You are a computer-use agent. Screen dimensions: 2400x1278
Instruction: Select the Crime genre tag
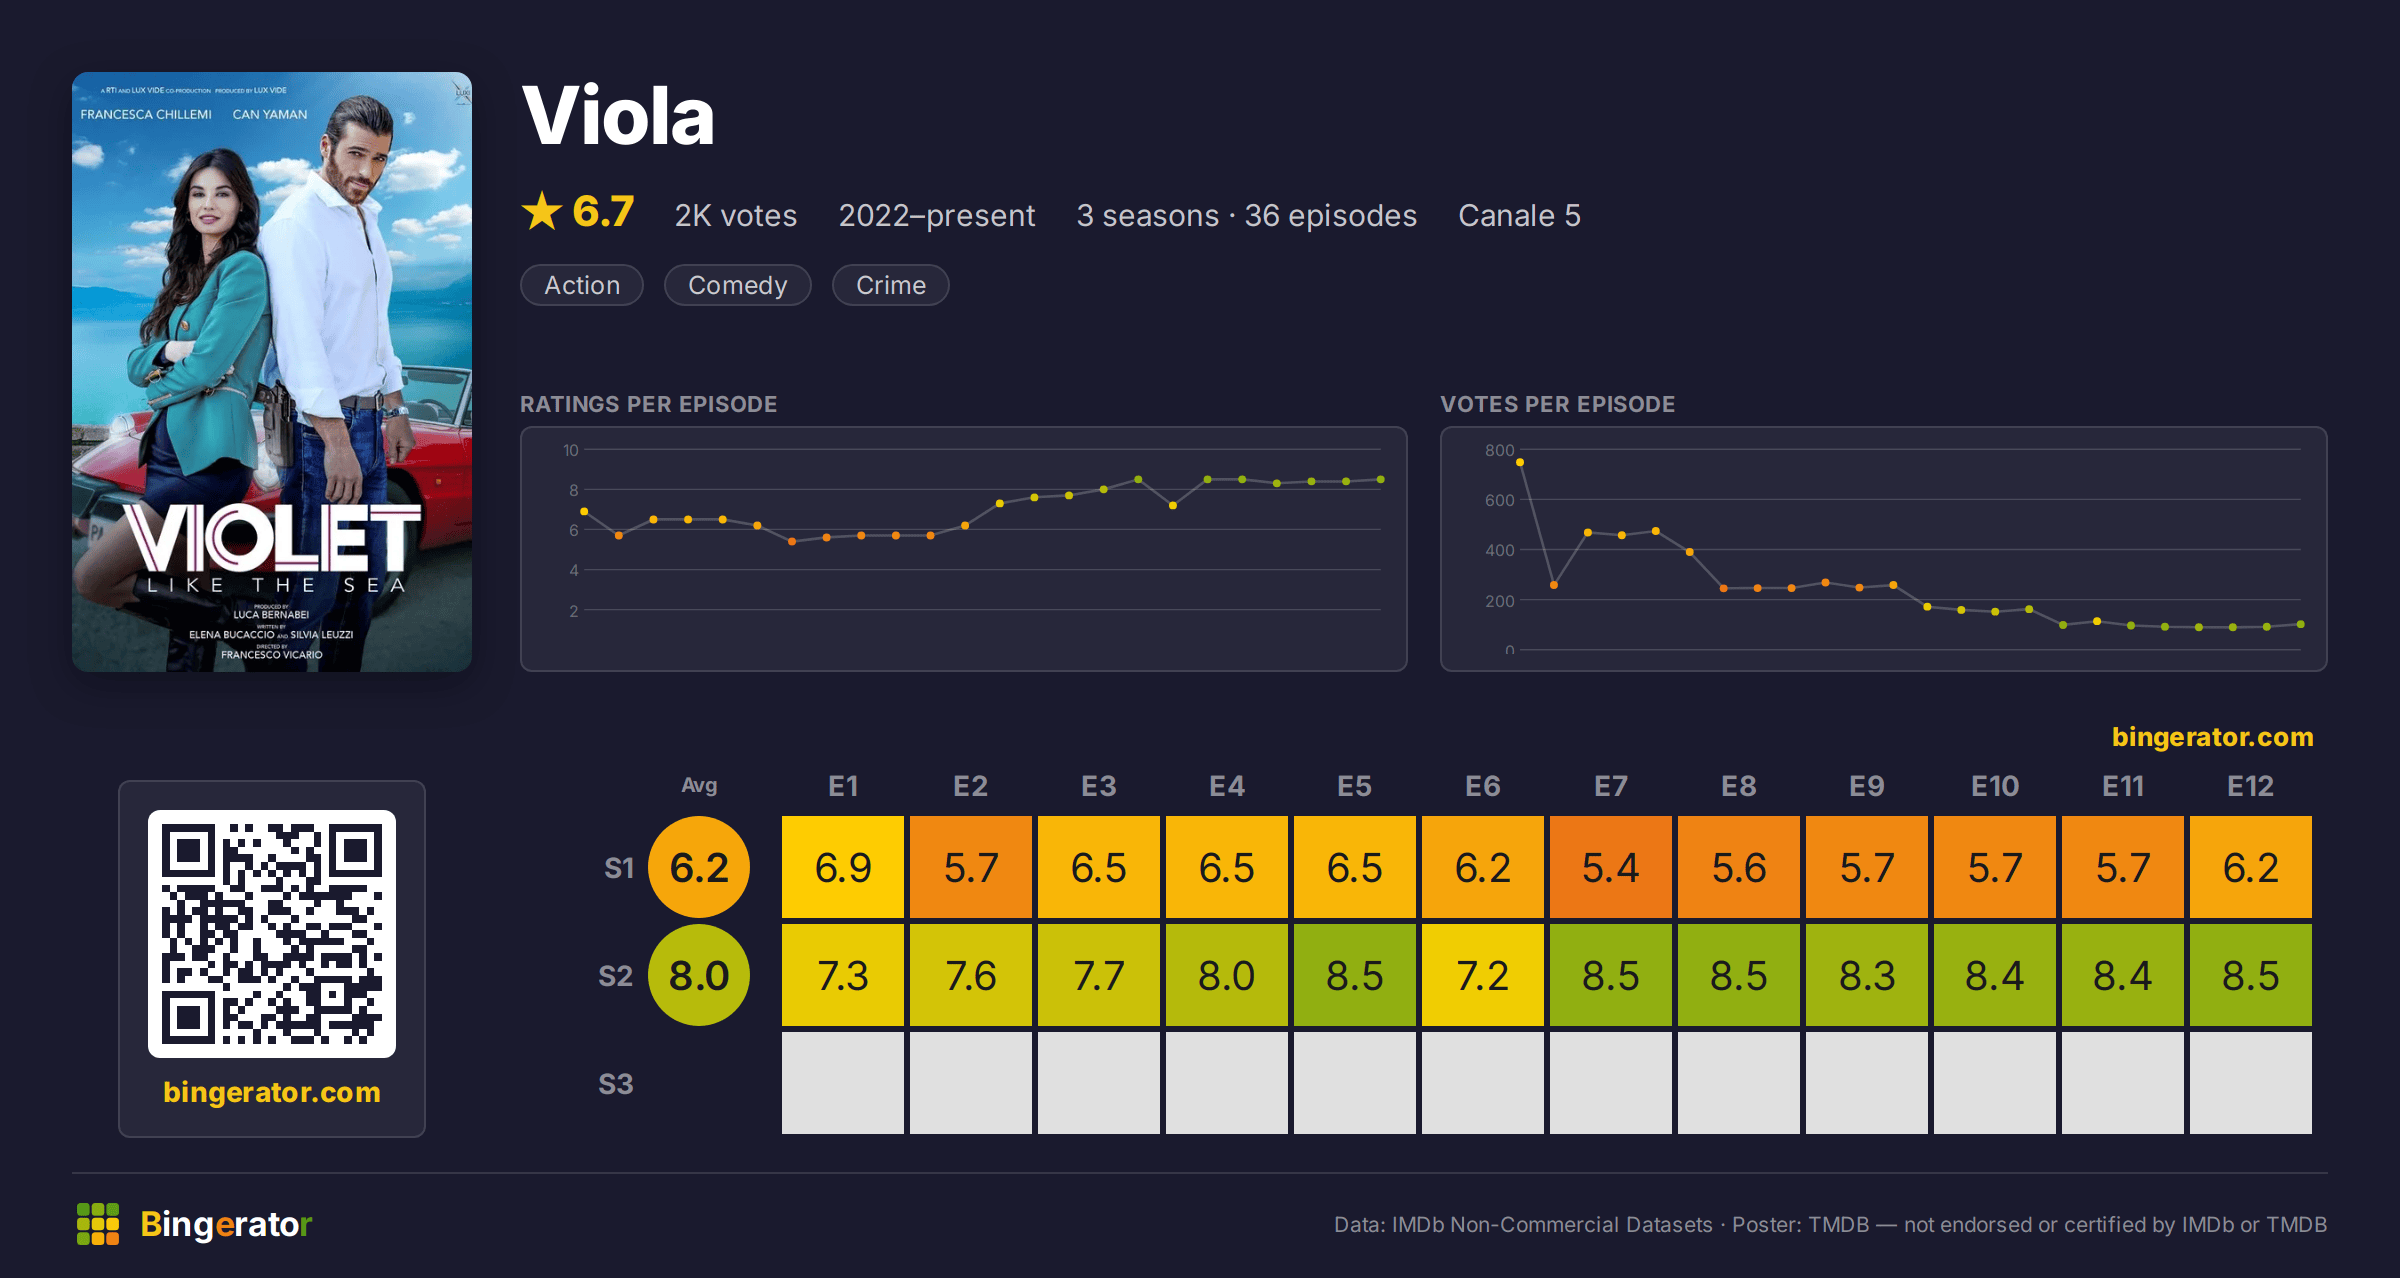891,285
